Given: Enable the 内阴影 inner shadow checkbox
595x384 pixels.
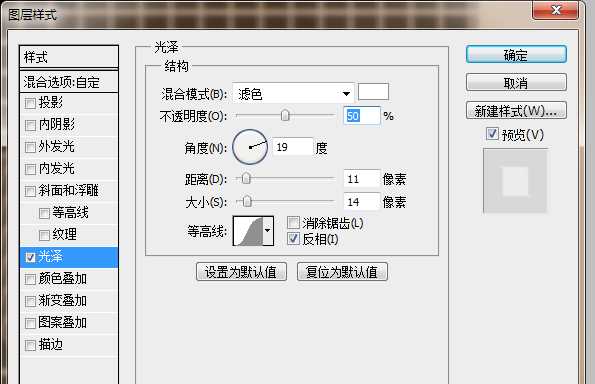Looking at the screenshot, I should 30,125.
